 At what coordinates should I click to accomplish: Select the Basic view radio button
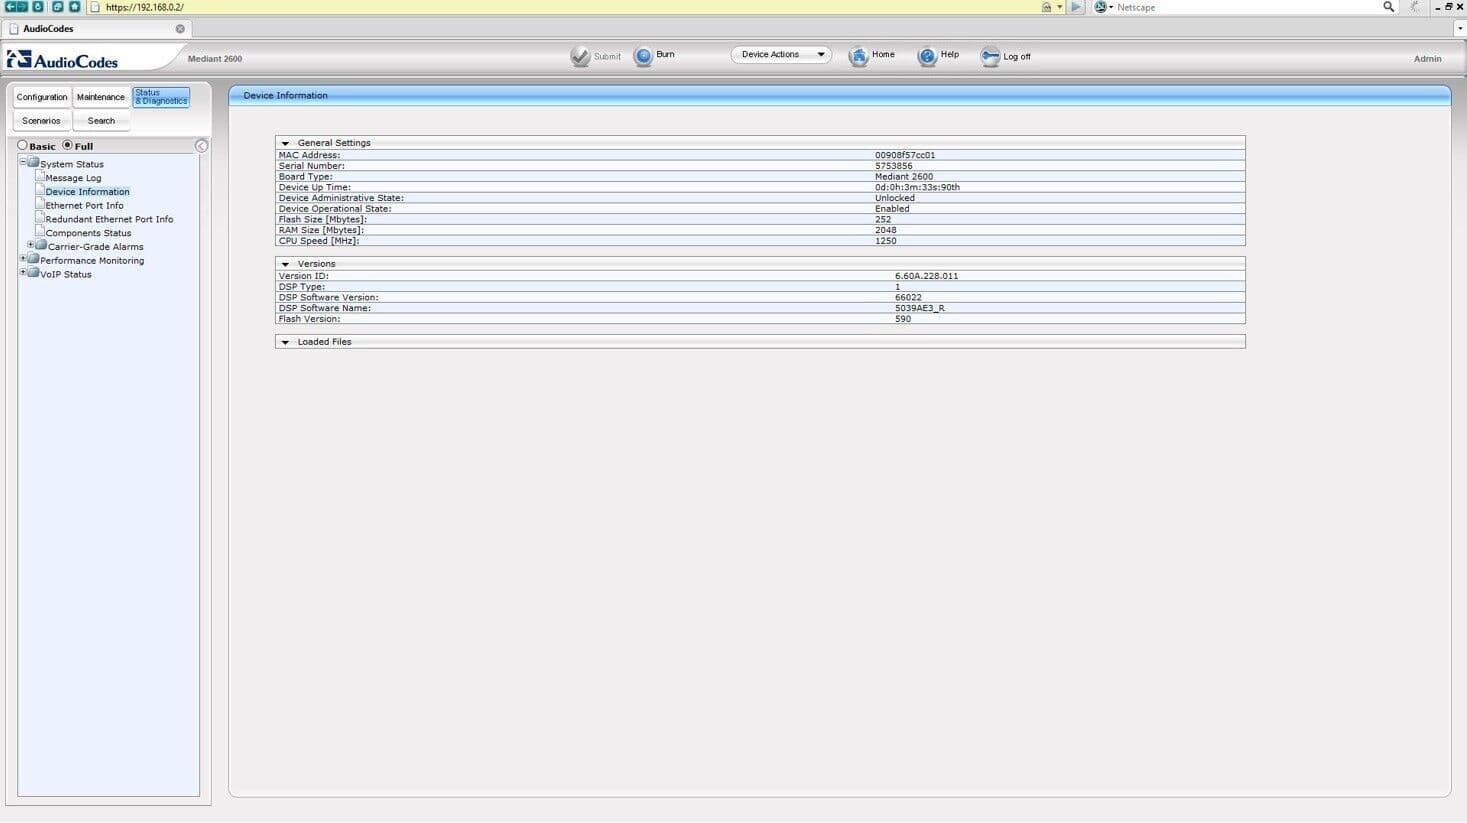(22, 146)
